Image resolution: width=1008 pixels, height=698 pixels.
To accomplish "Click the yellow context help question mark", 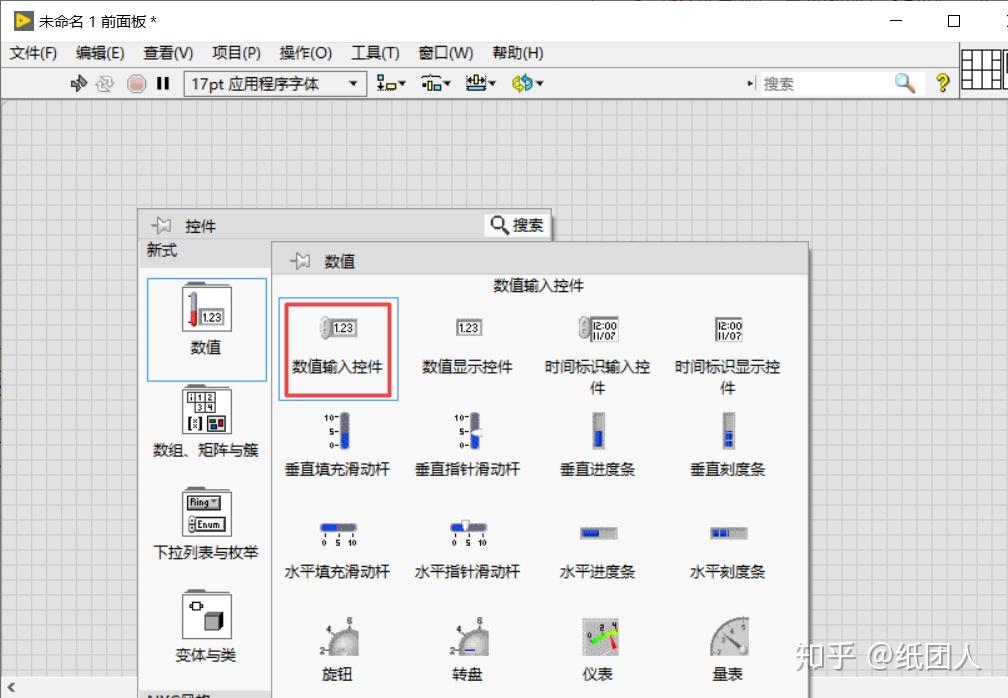I will pyautogui.click(x=942, y=83).
